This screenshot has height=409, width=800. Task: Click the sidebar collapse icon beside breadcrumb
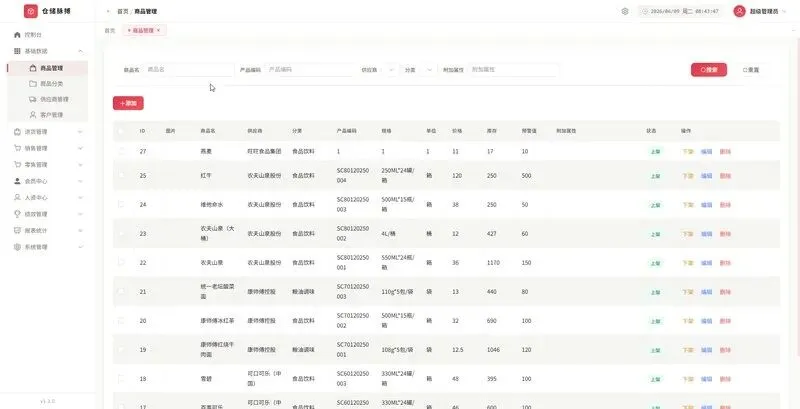pos(108,11)
